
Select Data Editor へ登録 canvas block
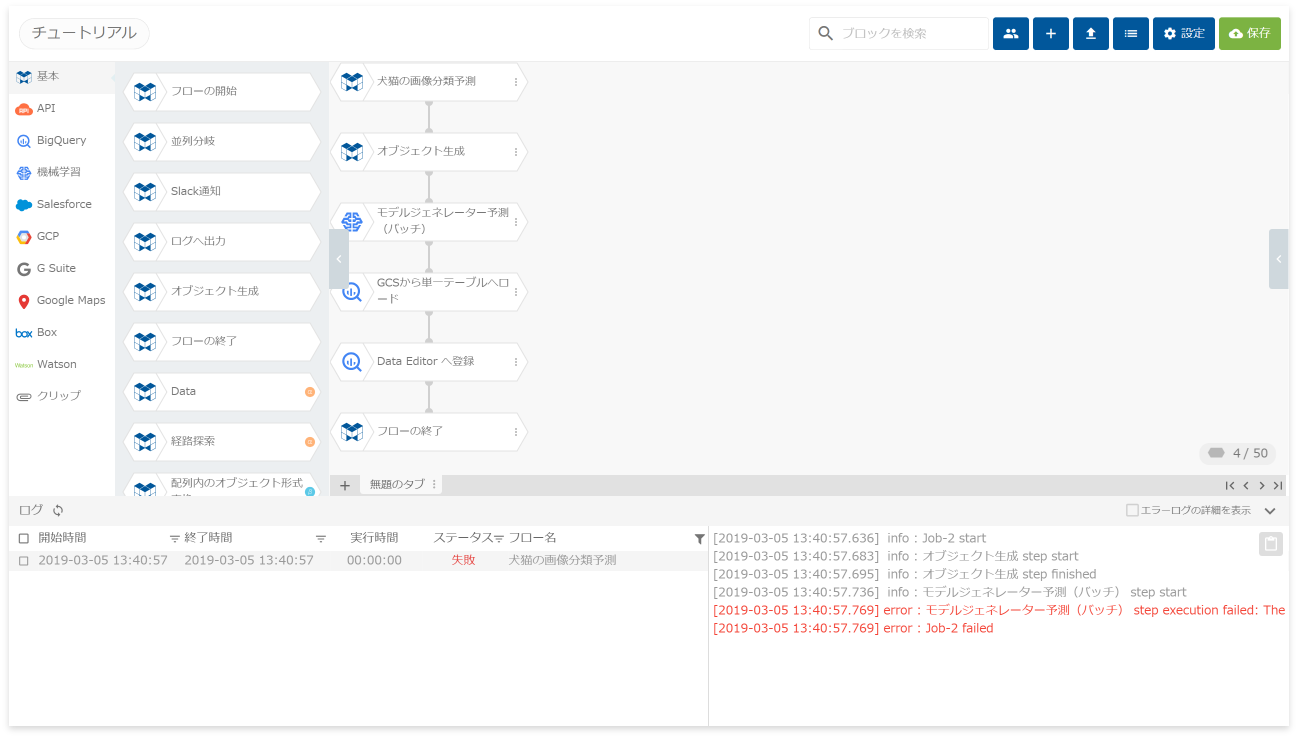(x=429, y=361)
